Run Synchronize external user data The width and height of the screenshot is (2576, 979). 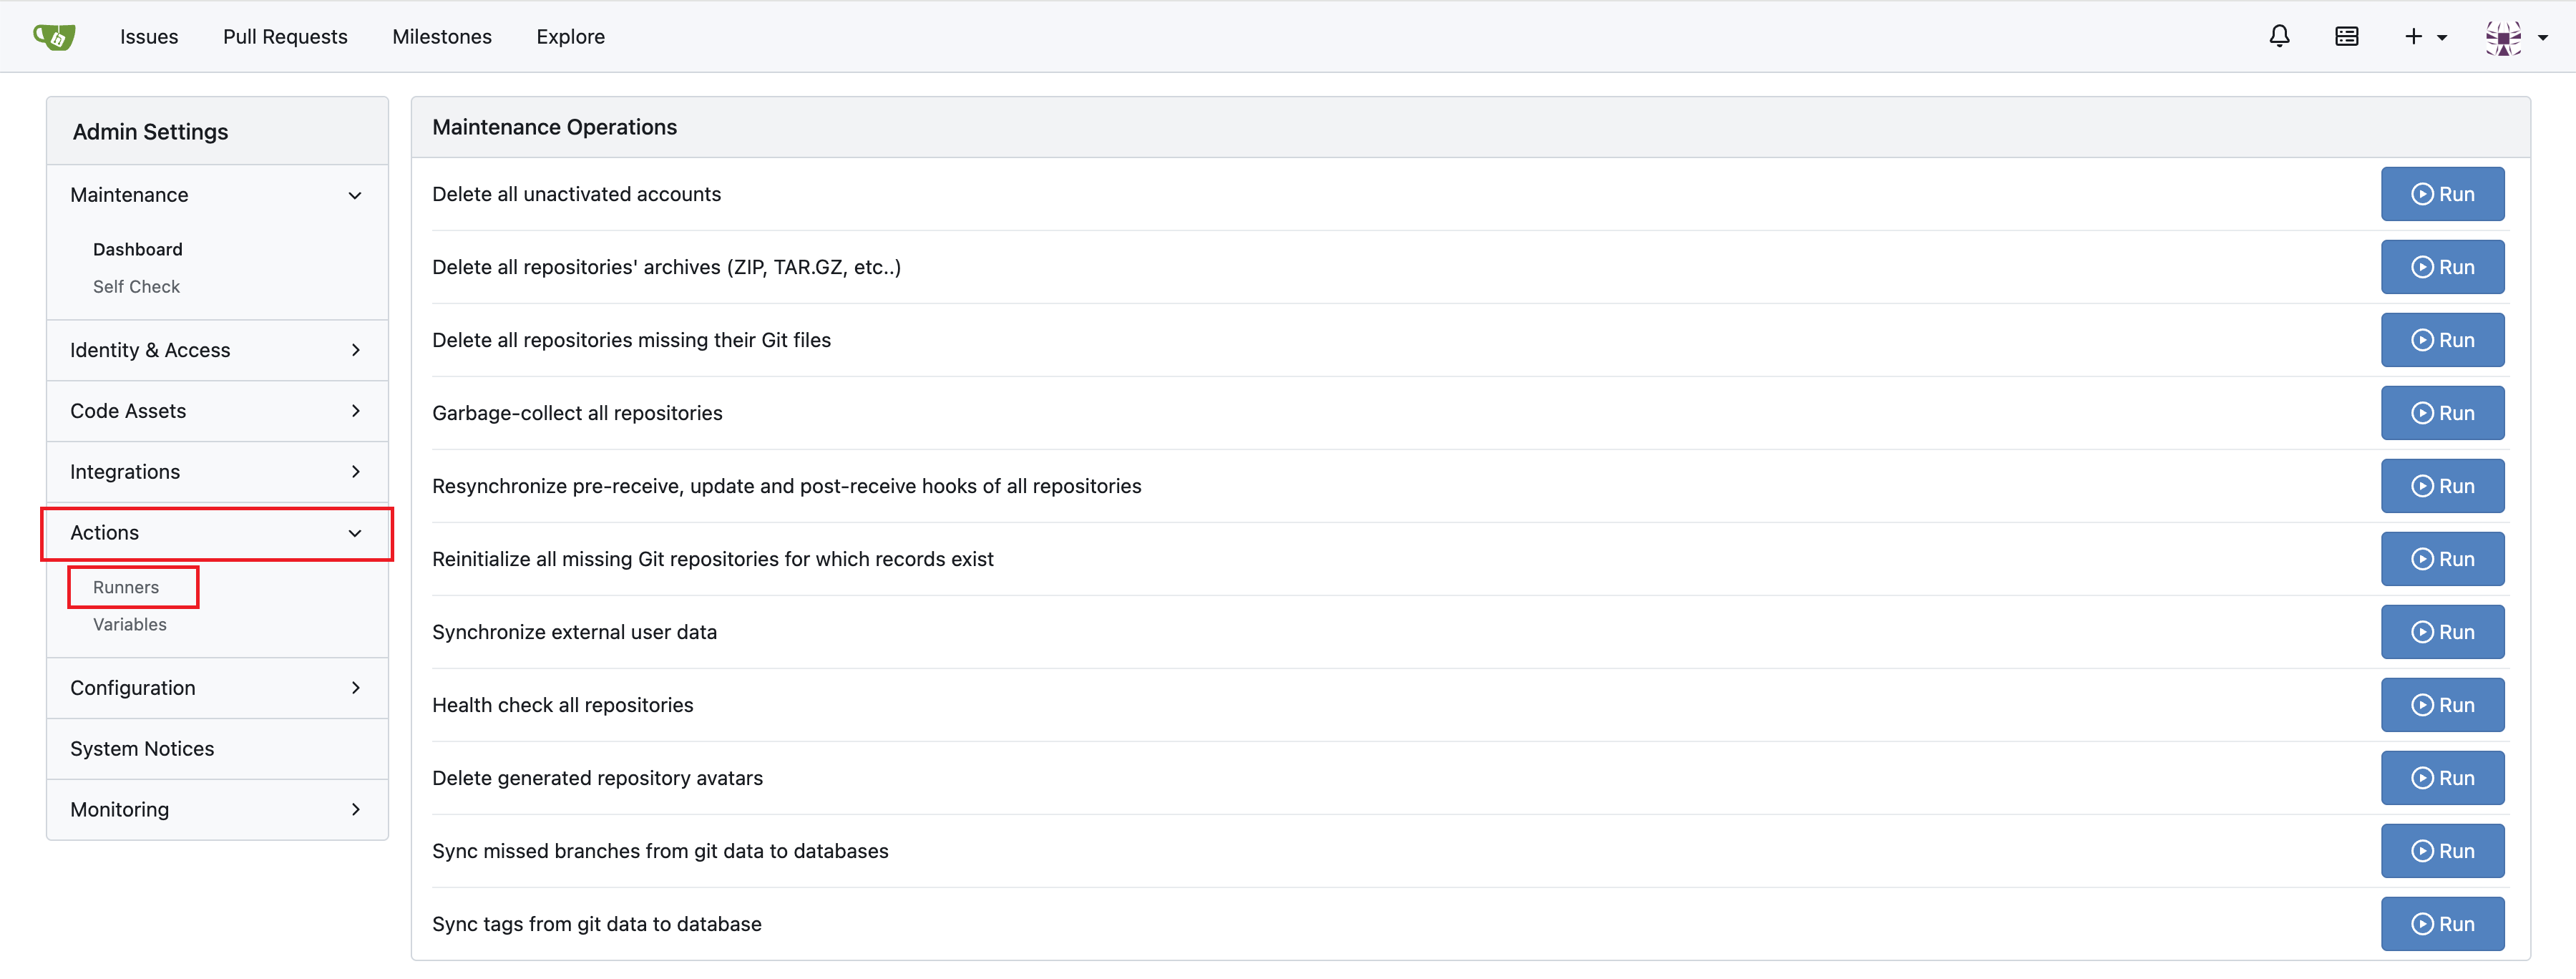coord(2441,632)
